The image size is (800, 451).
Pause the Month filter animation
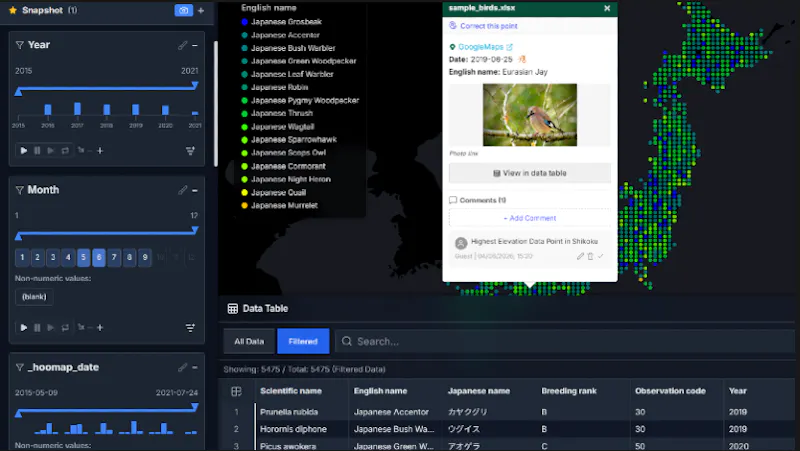point(37,328)
